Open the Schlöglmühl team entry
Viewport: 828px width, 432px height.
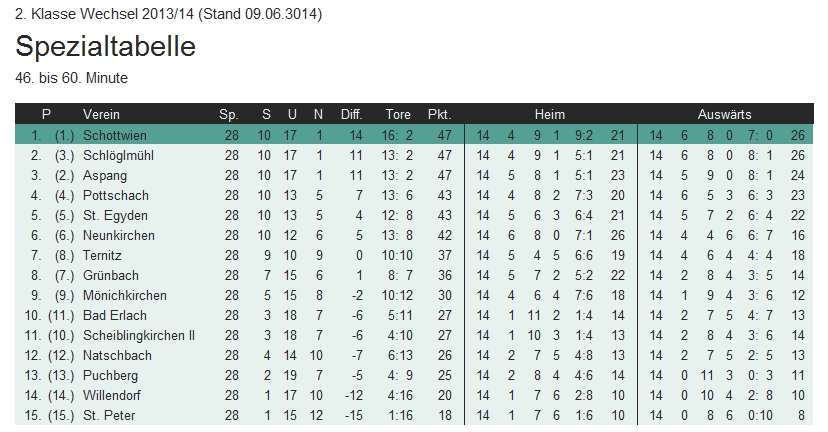(x=118, y=155)
